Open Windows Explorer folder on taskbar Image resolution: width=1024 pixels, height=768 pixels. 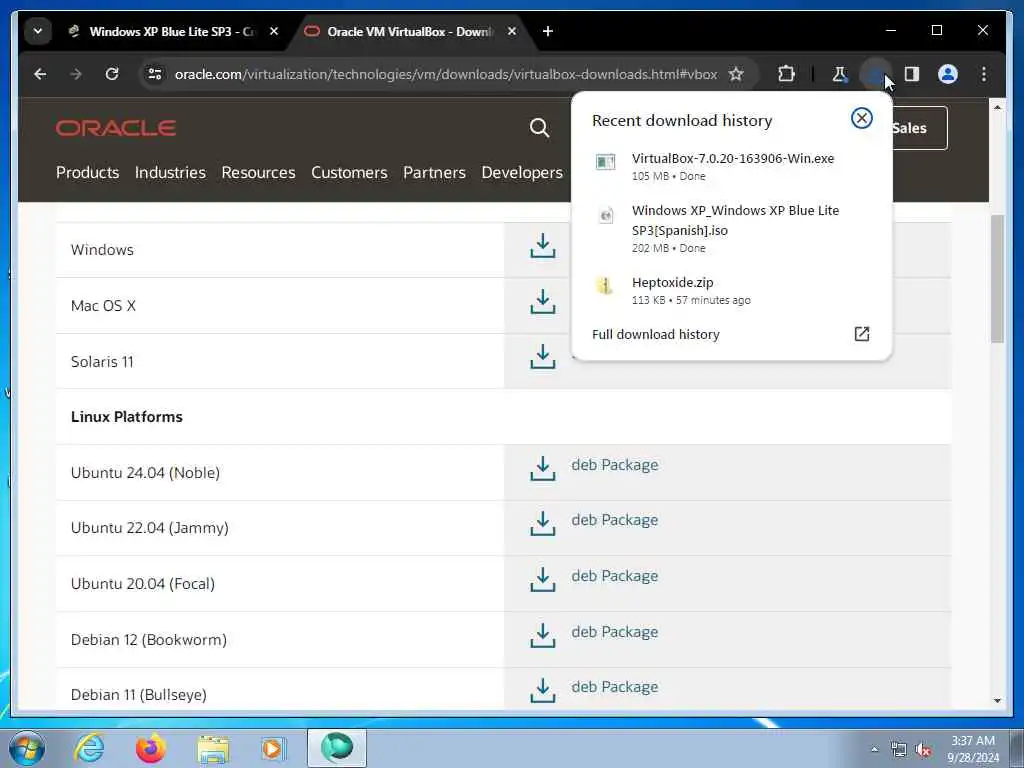[213, 749]
